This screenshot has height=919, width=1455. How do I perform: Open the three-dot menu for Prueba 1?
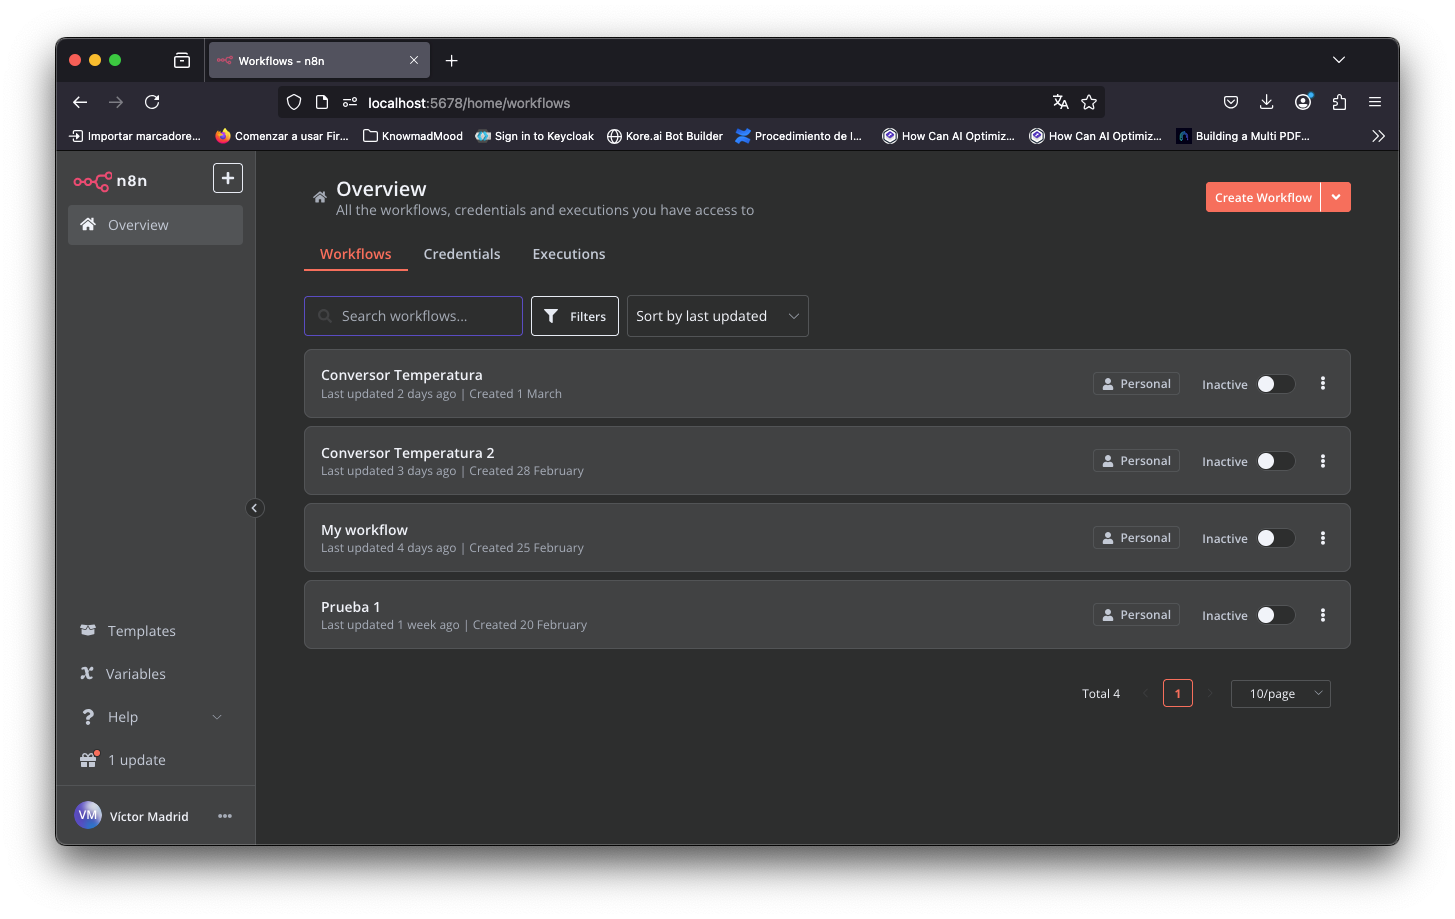pyautogui.click(x=1323, y=615)
